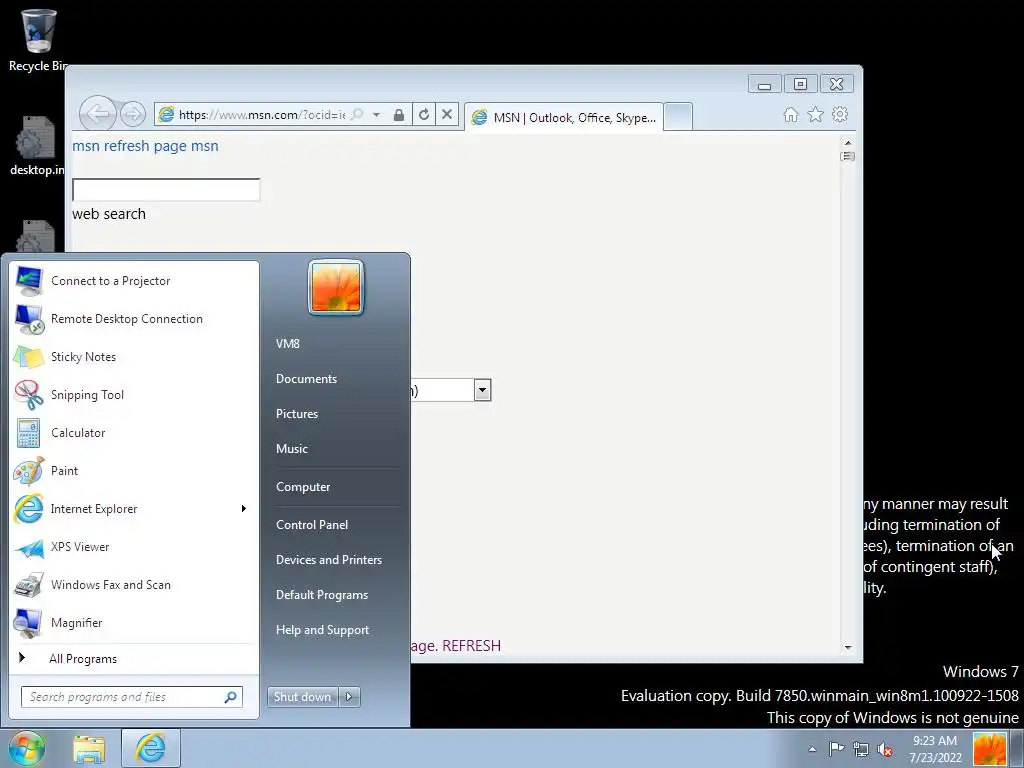Click the IE address bar URL
The image size is (1024, 768).
tap(261, 115)
